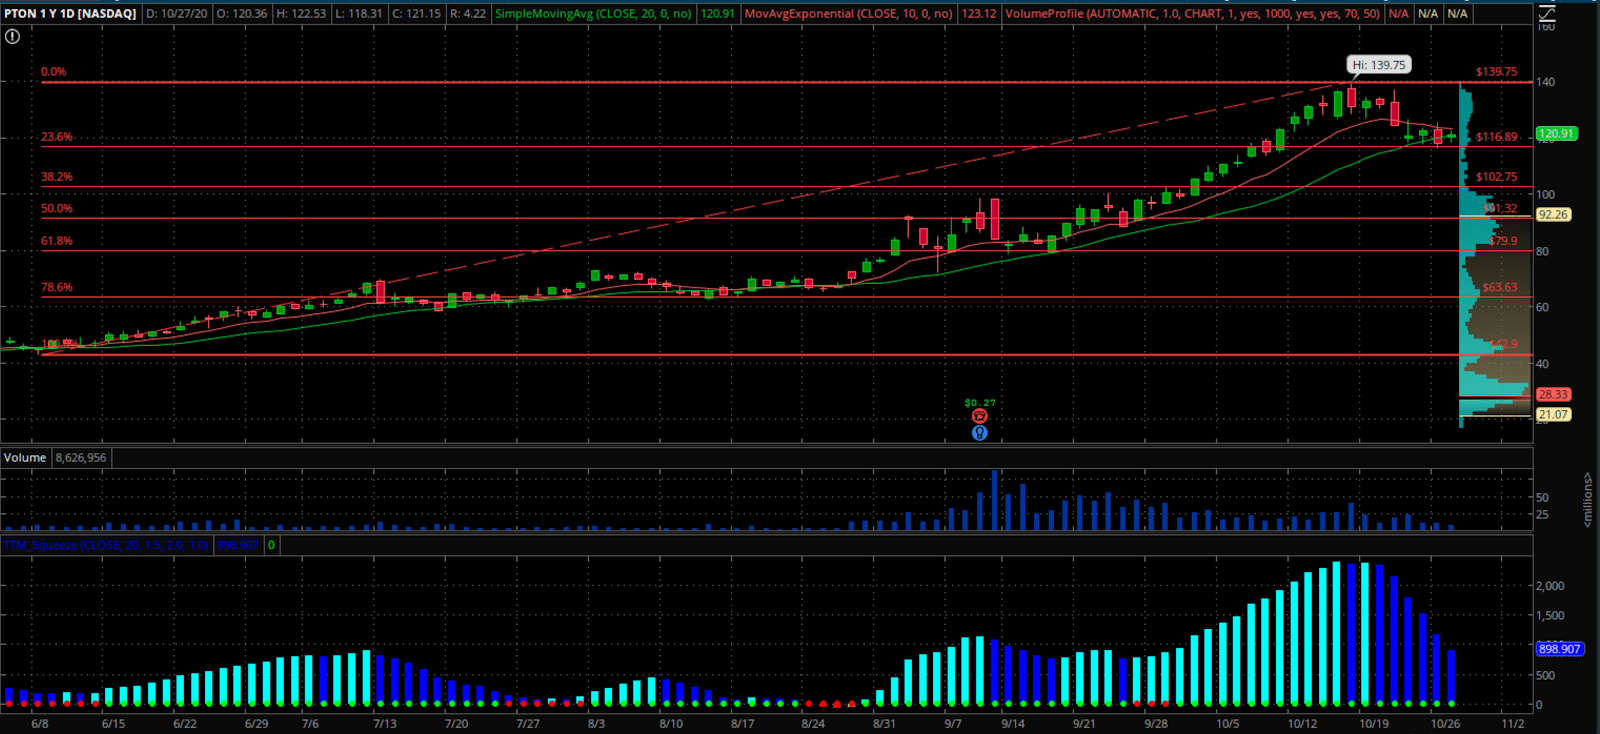1600x734 pixels.
Task: Click the 7/13 date on time axis
Action: (385, 724)
